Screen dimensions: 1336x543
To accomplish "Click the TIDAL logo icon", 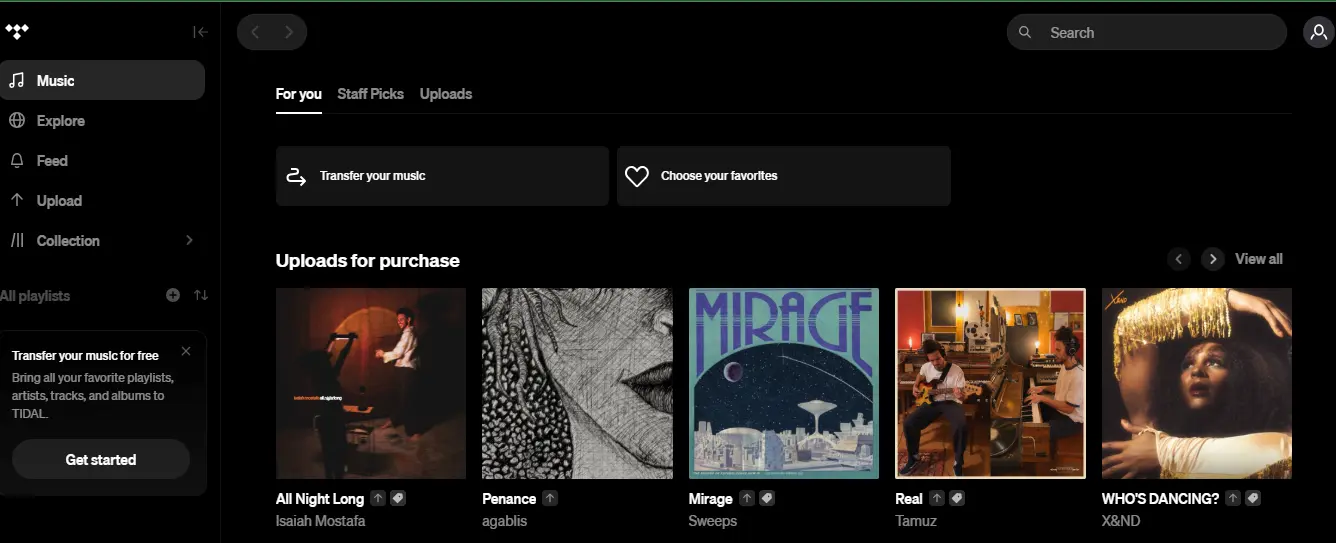I will [17, 32].
